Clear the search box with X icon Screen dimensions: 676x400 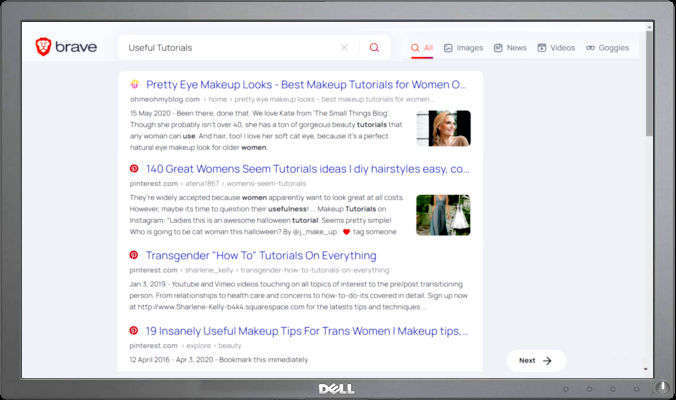pyautogui.click(x=344, y=47)
